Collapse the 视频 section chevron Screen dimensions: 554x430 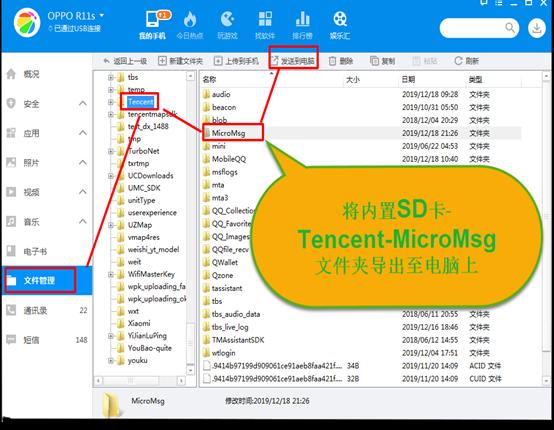83,192
